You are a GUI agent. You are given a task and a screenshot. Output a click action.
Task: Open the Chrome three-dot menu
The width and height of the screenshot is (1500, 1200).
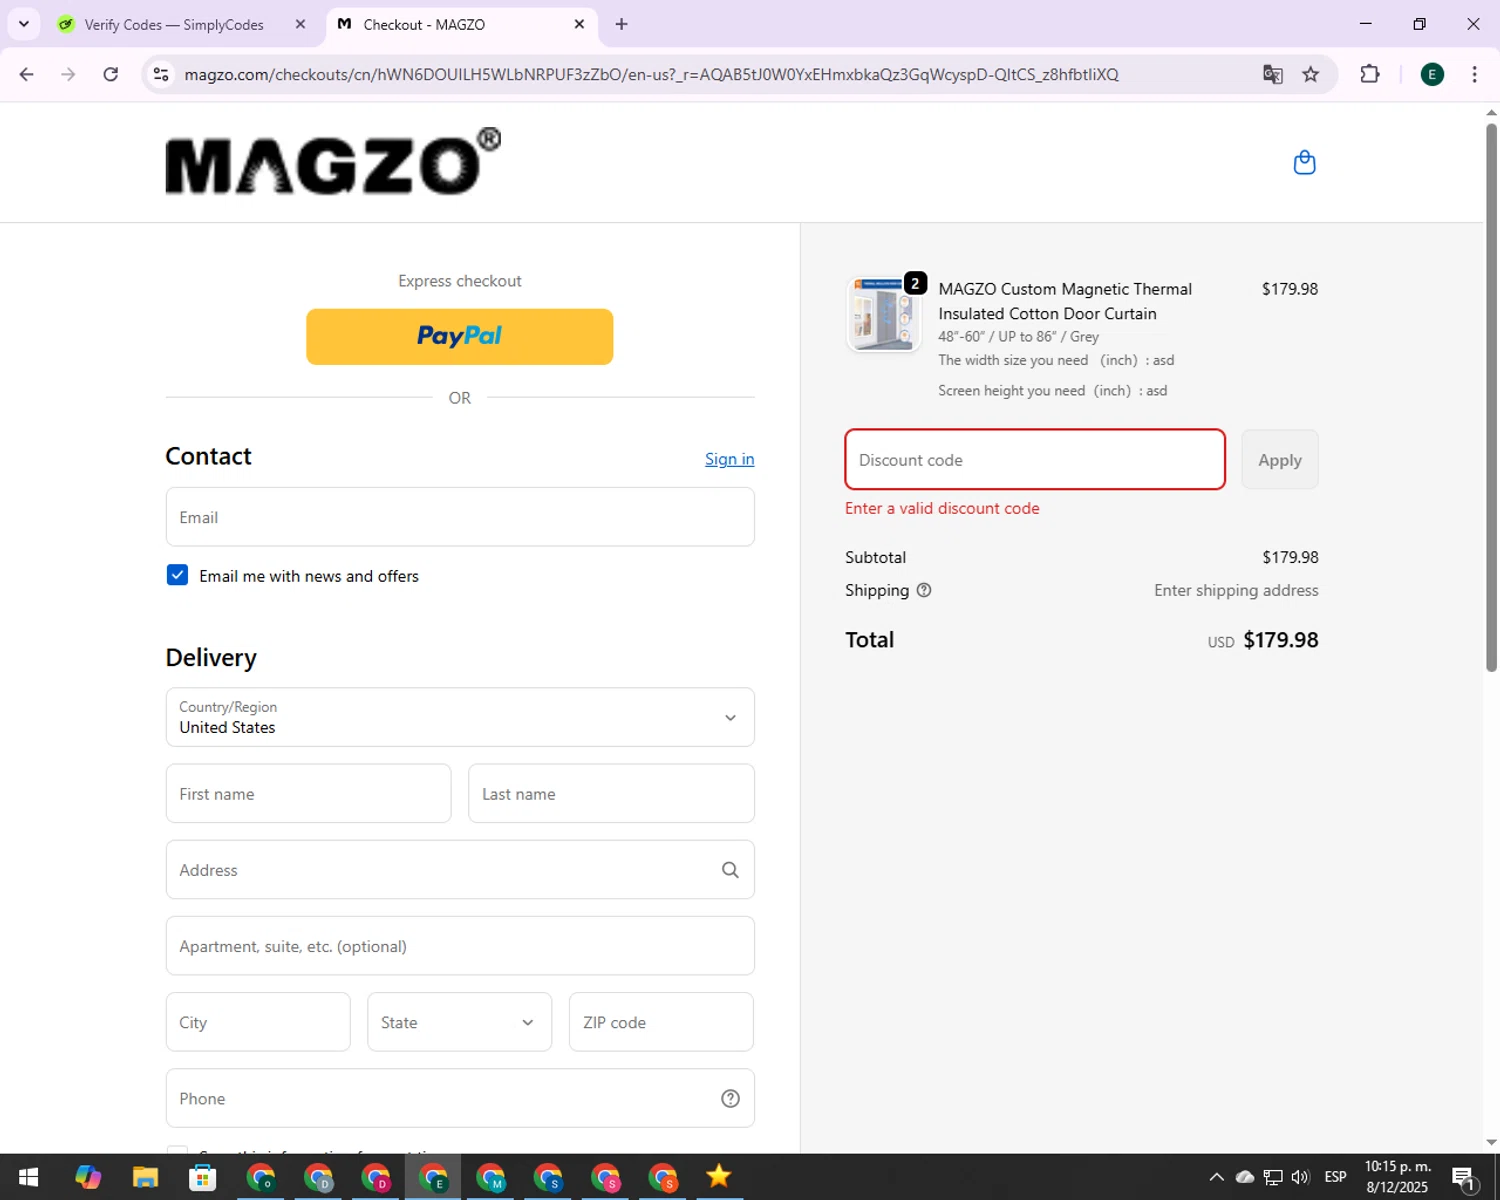1474,74
